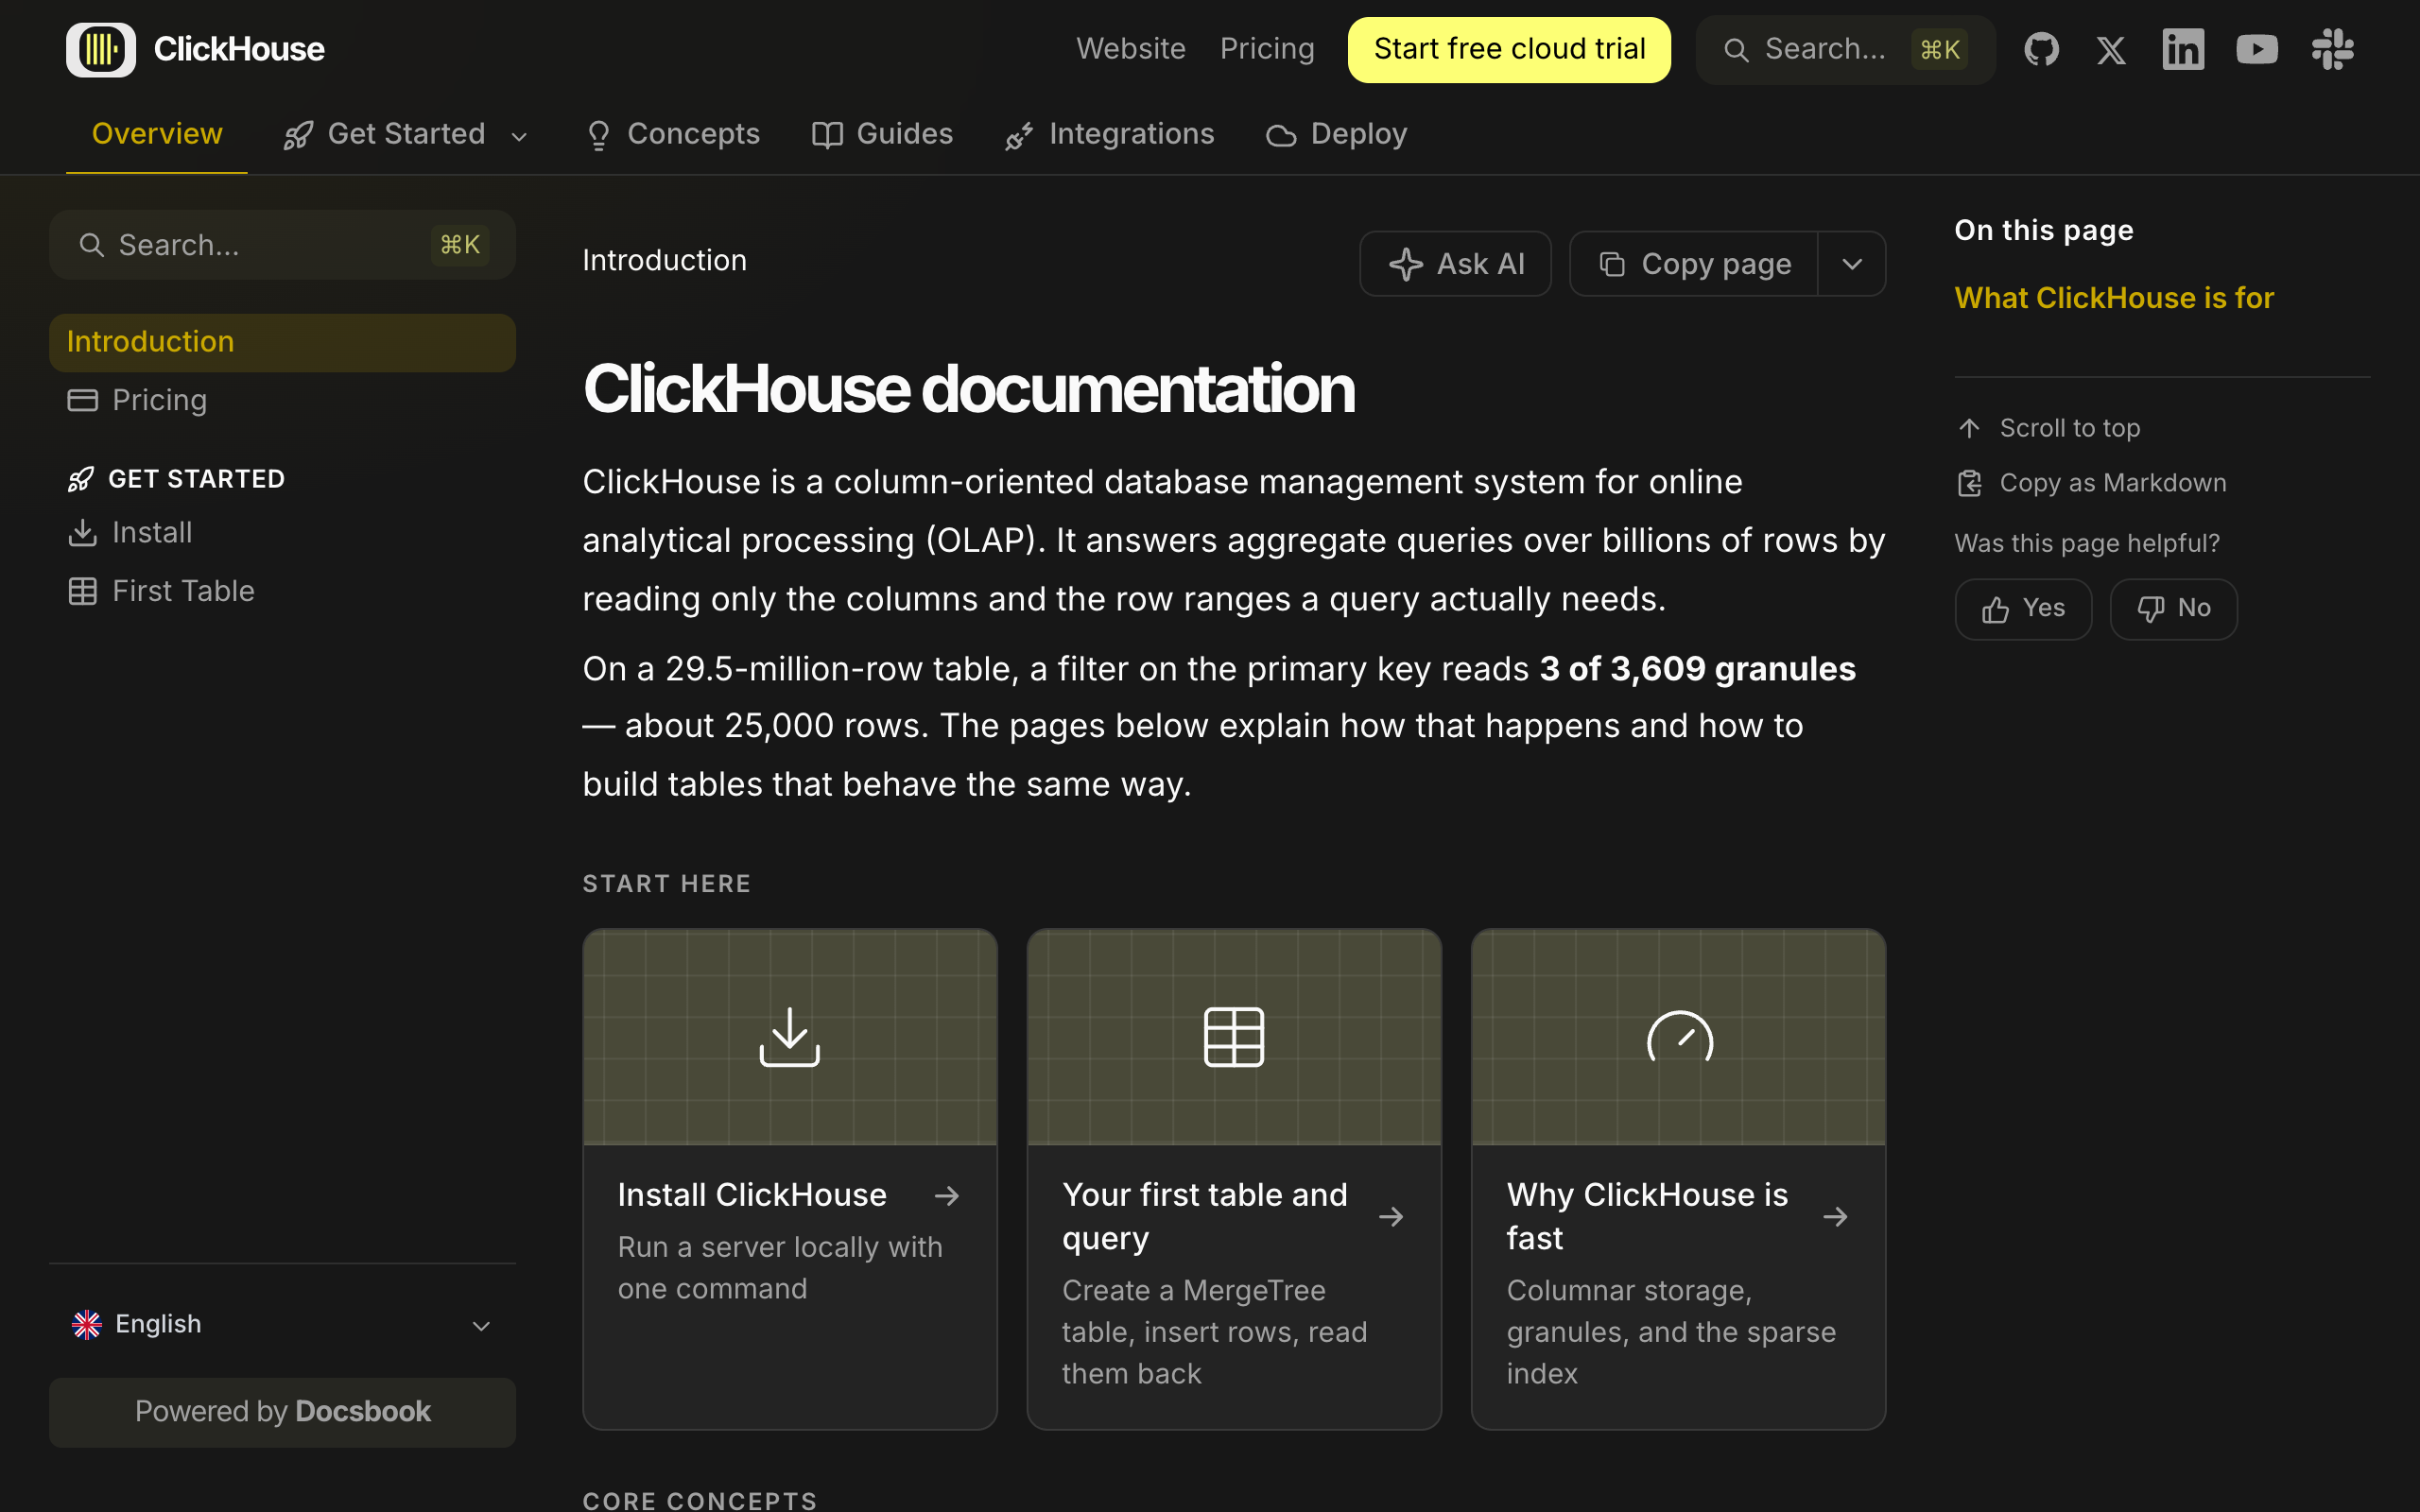The image size is (2420, 1512).
Task: Expand the Copy page dropdown chevron
Action: tap(1852, 264)
